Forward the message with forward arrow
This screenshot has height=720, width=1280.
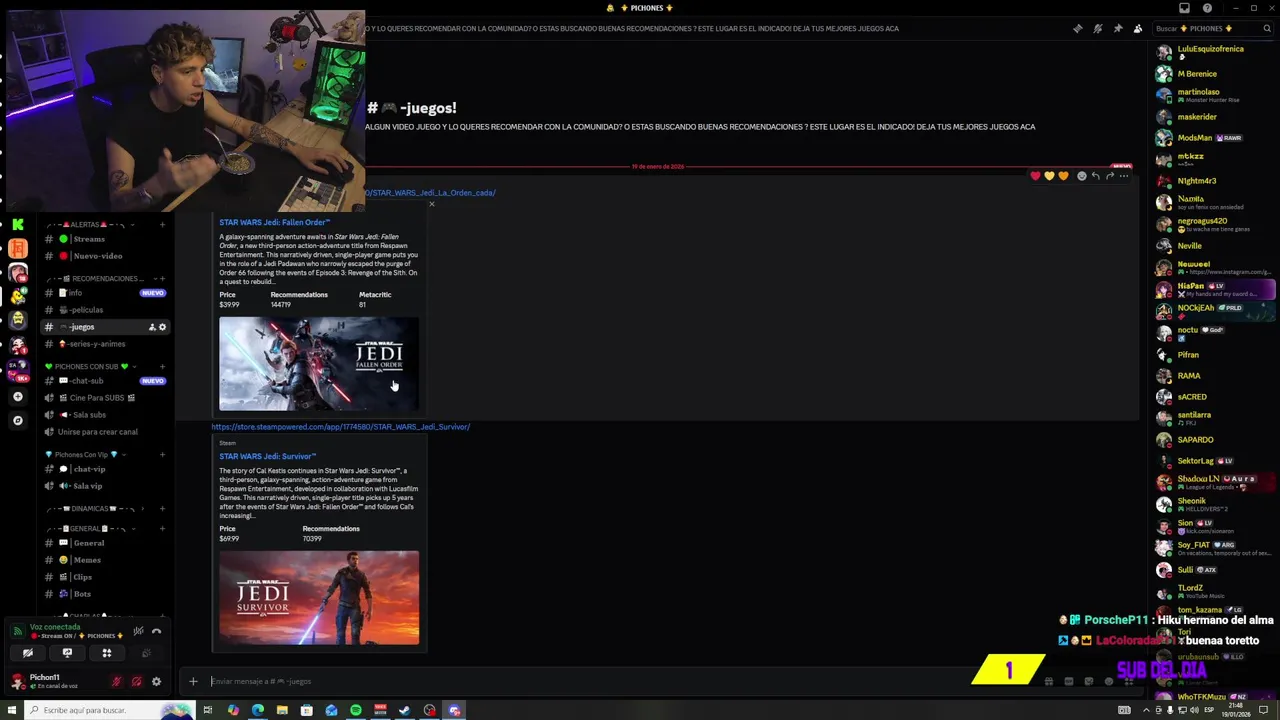coord(1109,176)
